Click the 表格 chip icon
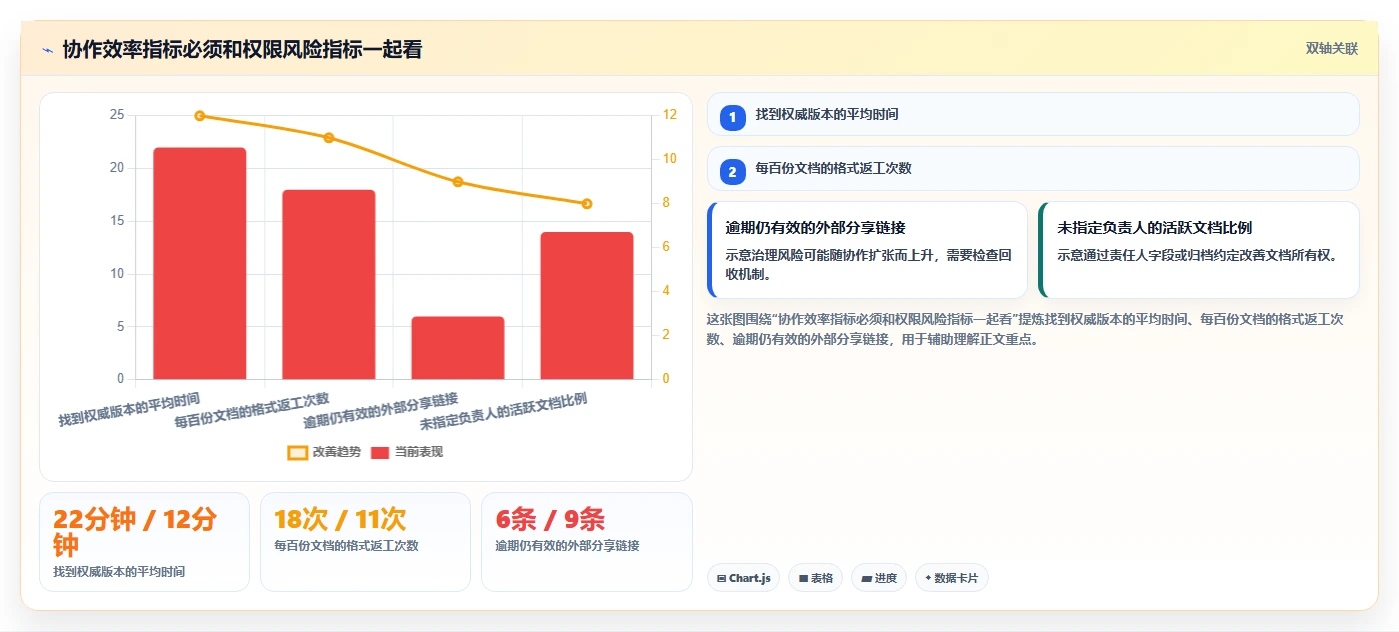This screenshot has width=1399, height=632. tap(803, 578)
